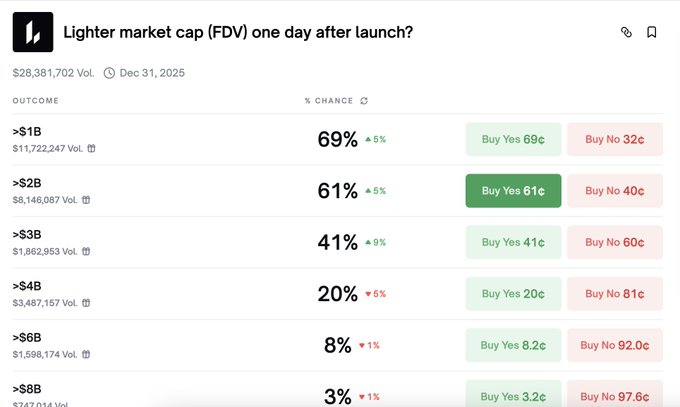The image size is (680, 407).
Task: Click Buy Yes 3.2¢ for >$8B
Action: [x=513, y=395]
